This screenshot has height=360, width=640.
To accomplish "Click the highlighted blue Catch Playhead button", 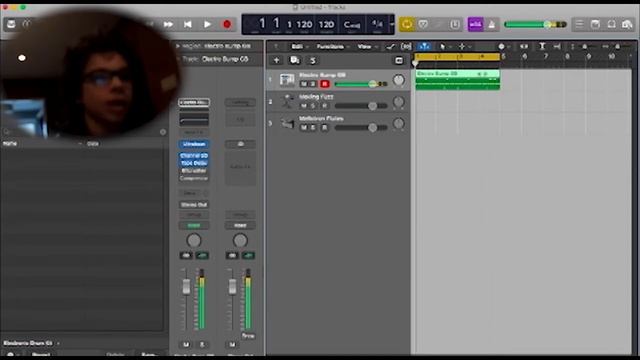I will tap(424, 47).
